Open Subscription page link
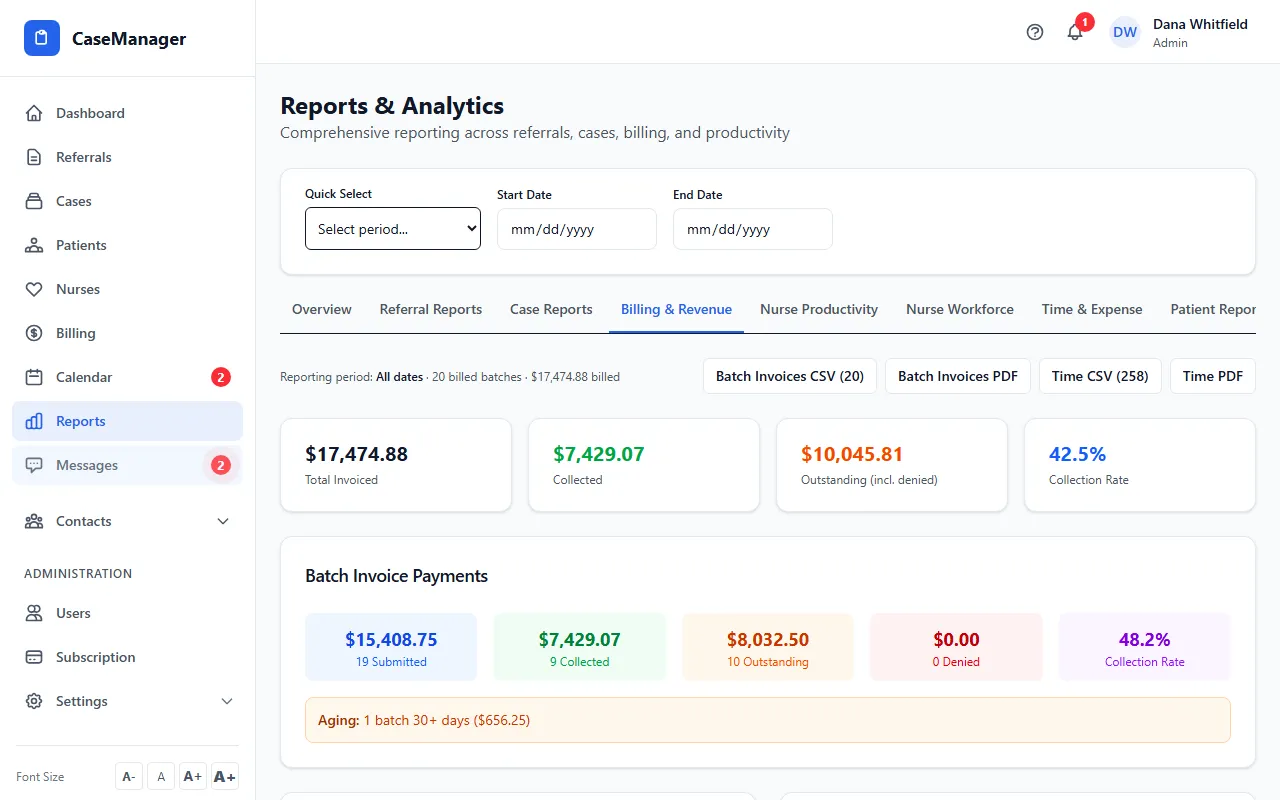The width and height of the screenshot is (1280, 800). tap(127, 657)
